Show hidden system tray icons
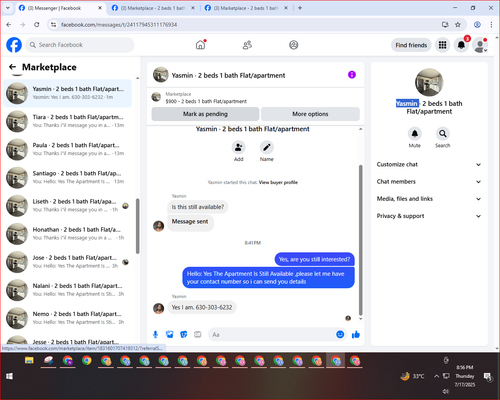Image resolution: width=500 pixels, height=400 pixels. (x=436, y=376)
